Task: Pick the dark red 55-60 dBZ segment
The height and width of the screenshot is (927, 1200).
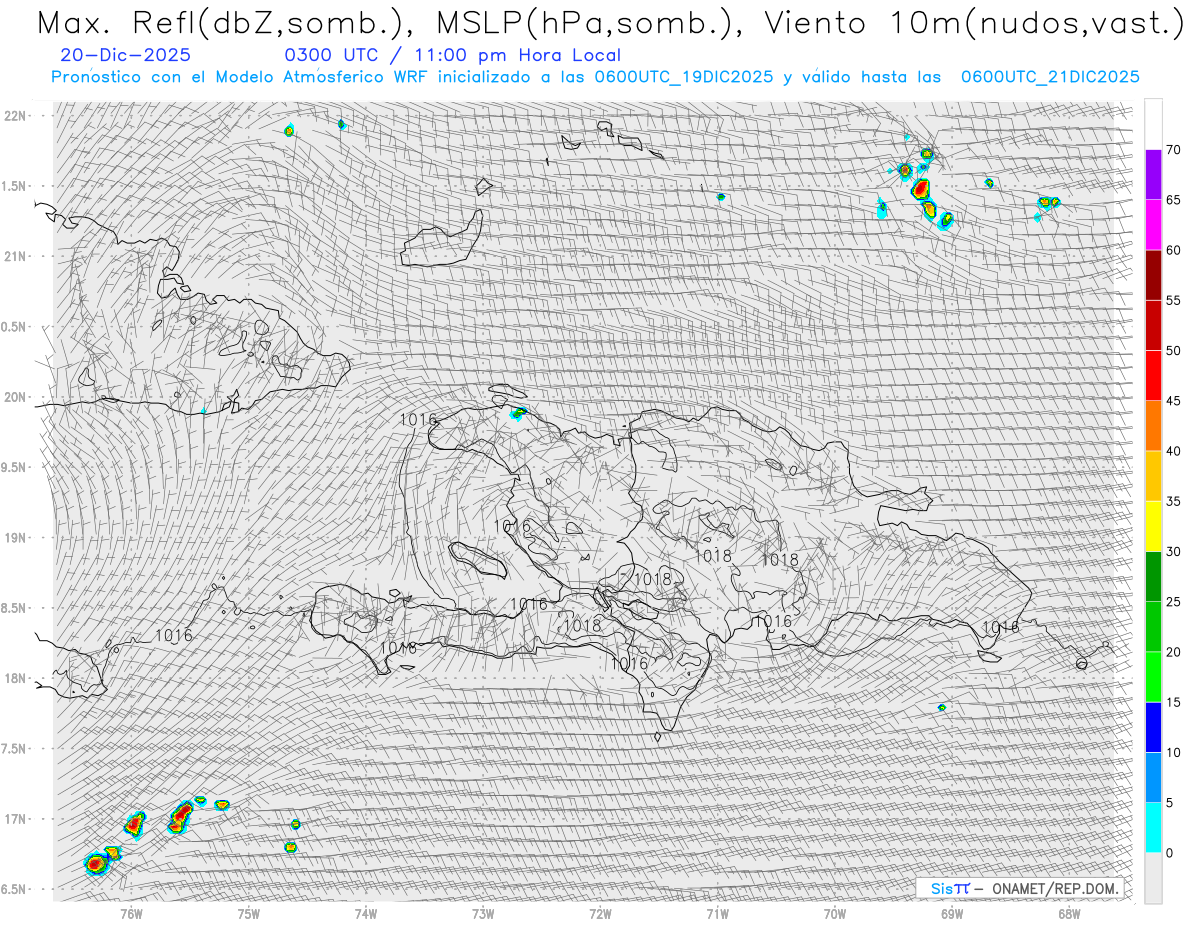Action: [x=1153, y=275]
